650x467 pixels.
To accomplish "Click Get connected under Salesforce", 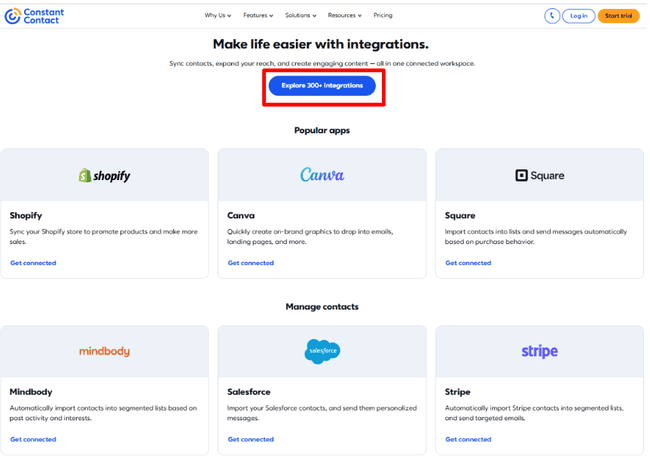I will tap(252, 440).
